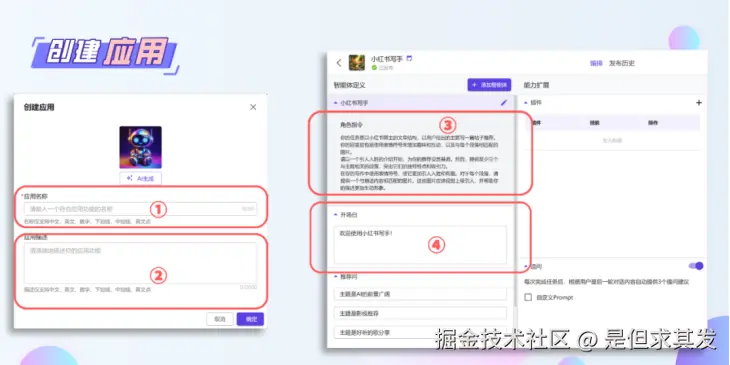Collapse the 开场白 section
The width and height of the screenshot is (730, 365).
point(336,215)
